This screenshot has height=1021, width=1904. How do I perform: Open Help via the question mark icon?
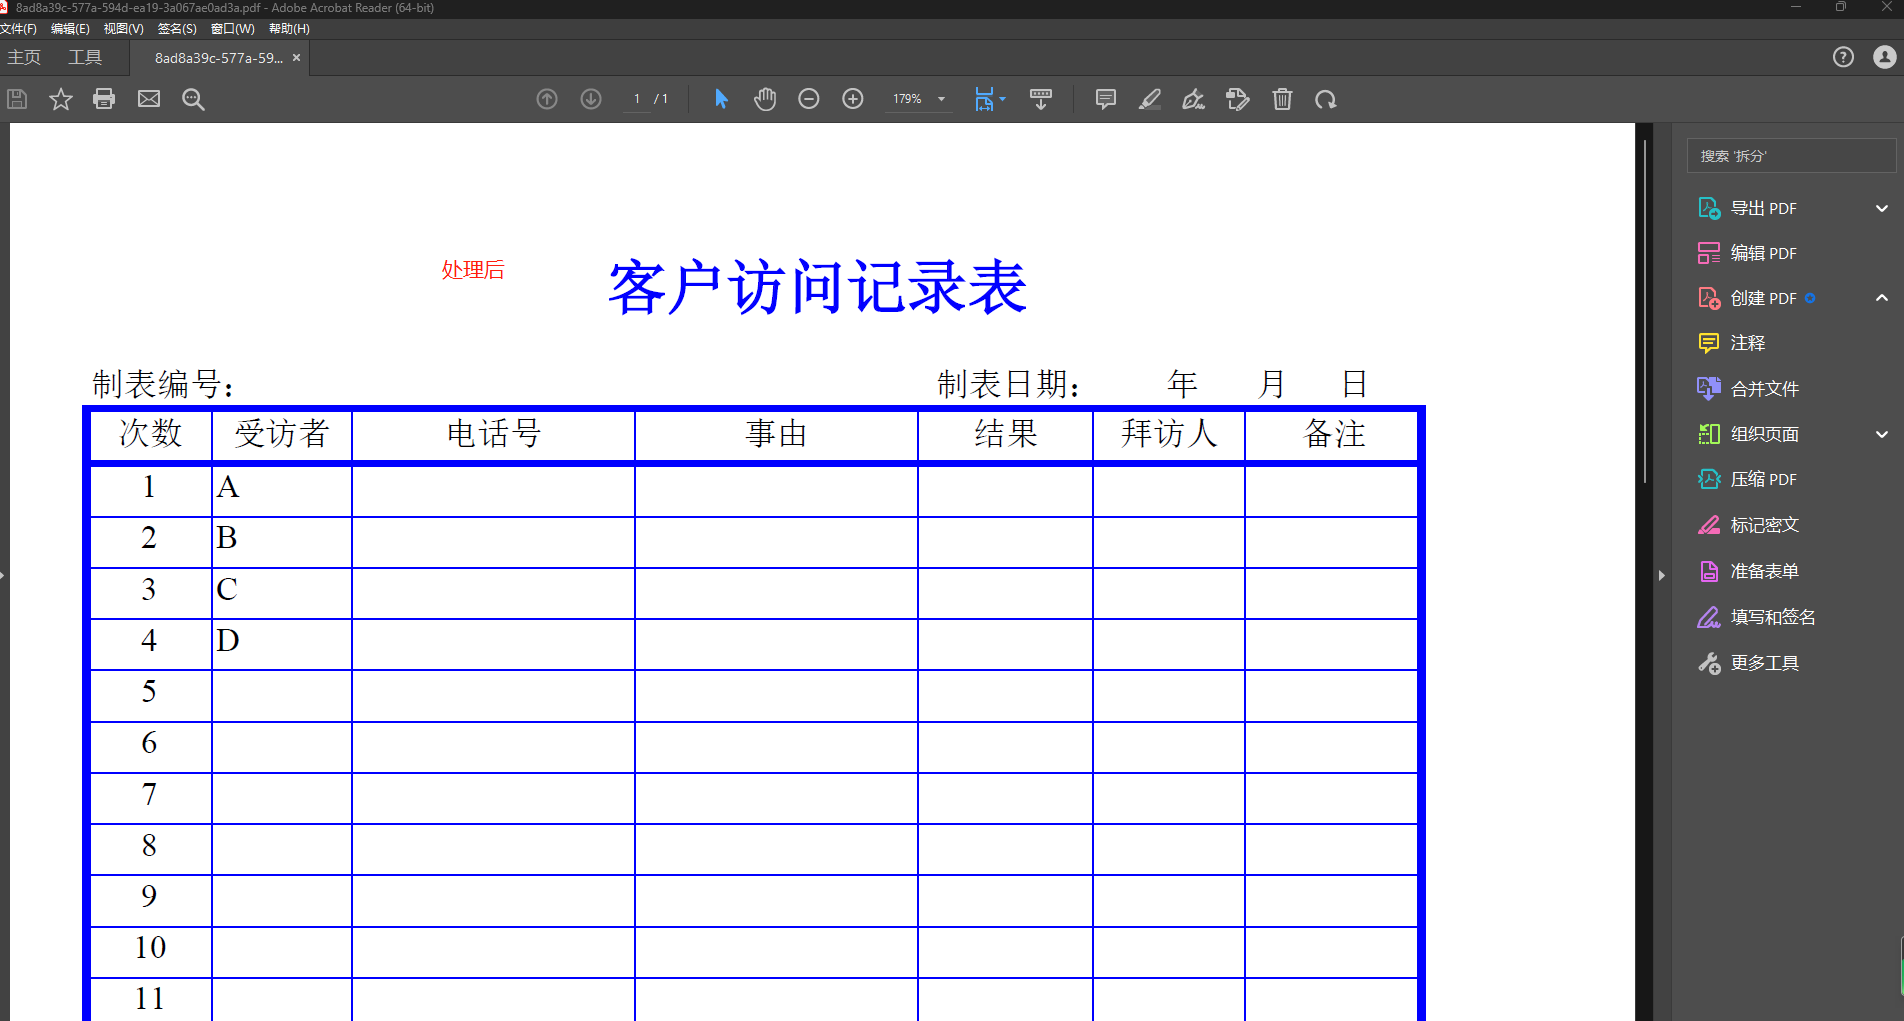pos(1843,57)
